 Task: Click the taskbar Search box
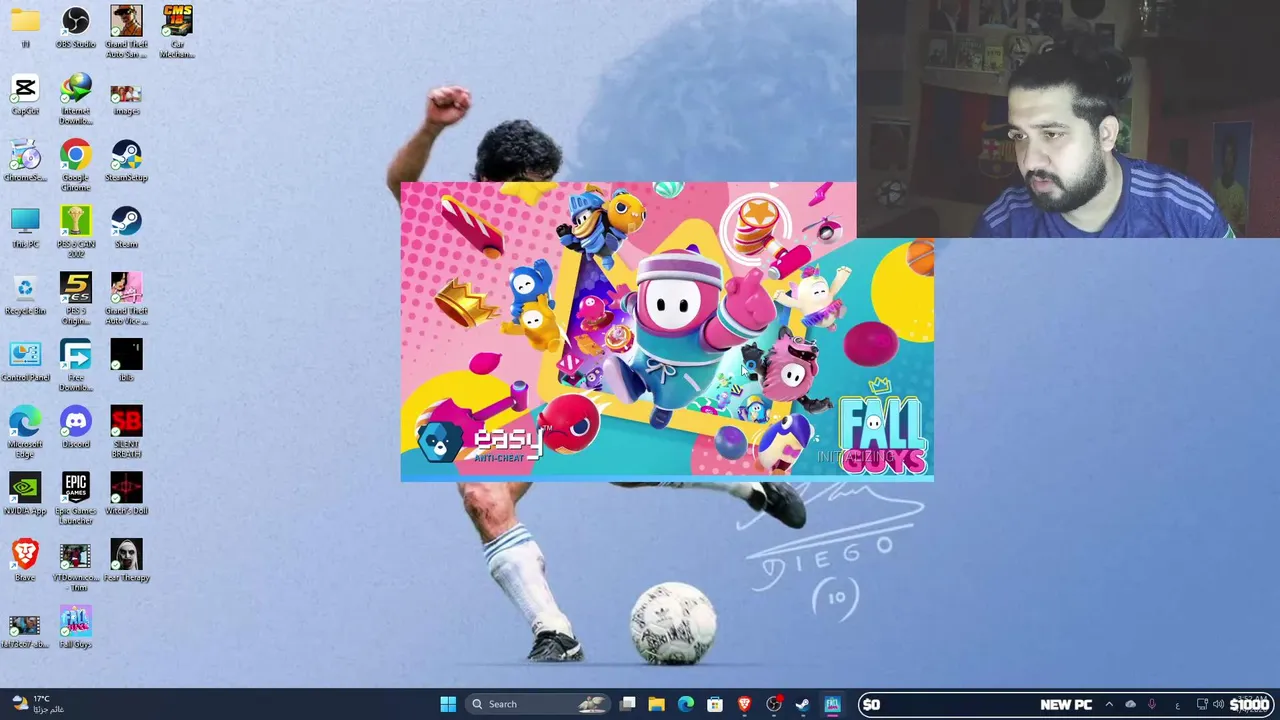tap(537, 704)
